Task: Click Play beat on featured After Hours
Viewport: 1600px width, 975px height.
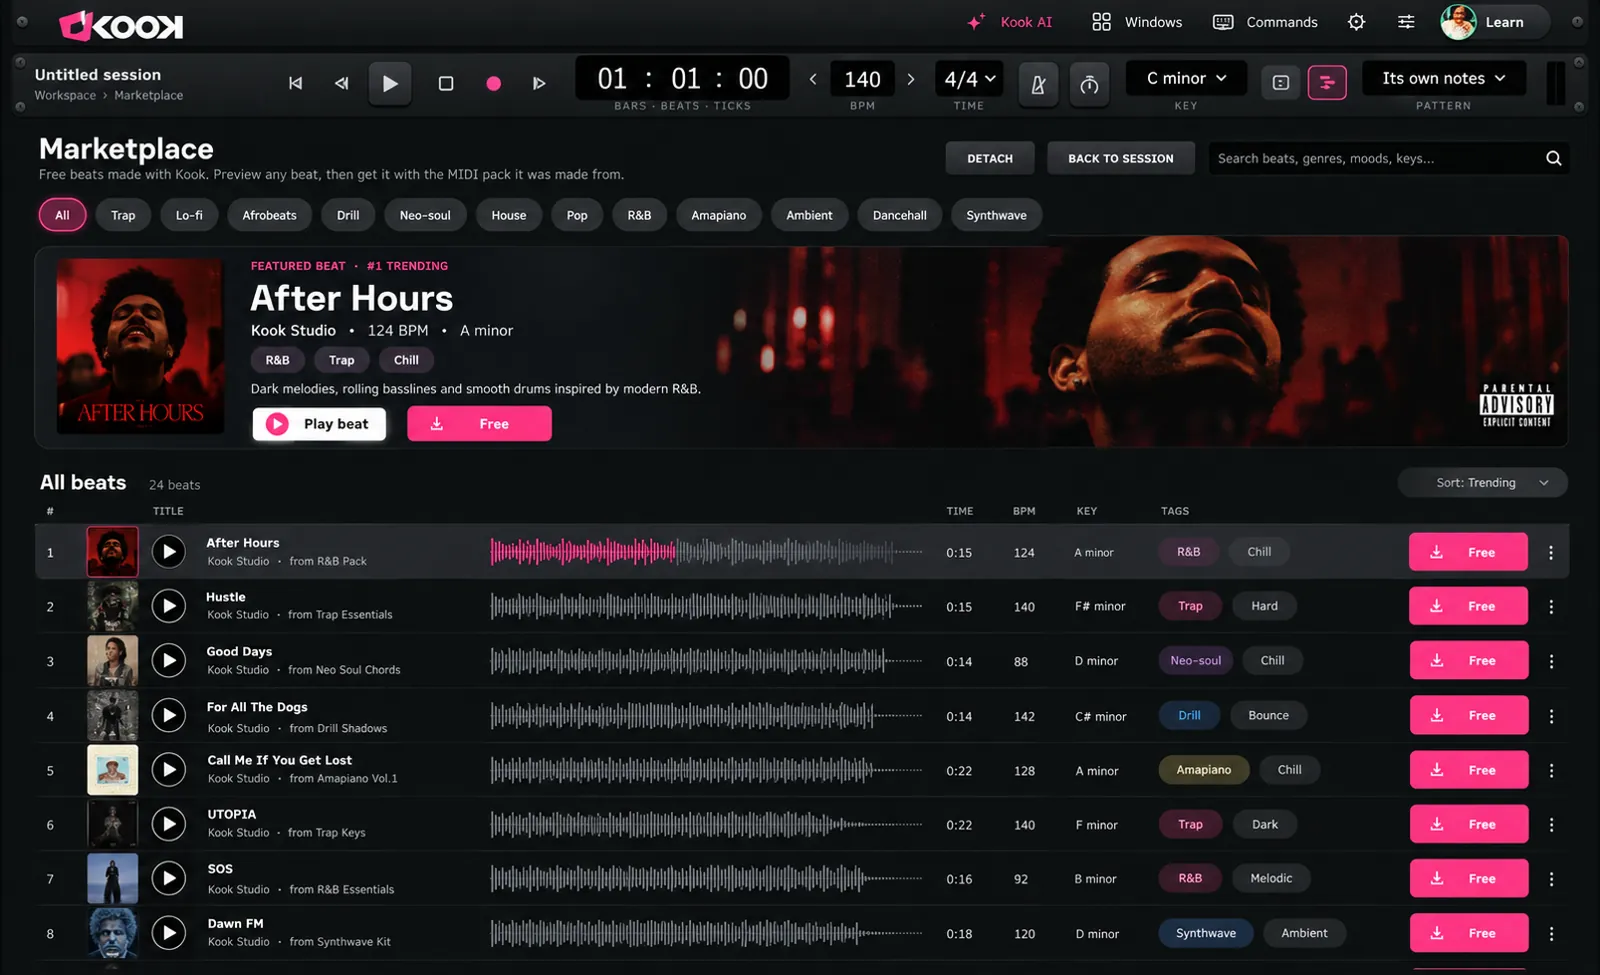Action: (x=319, y=424)
